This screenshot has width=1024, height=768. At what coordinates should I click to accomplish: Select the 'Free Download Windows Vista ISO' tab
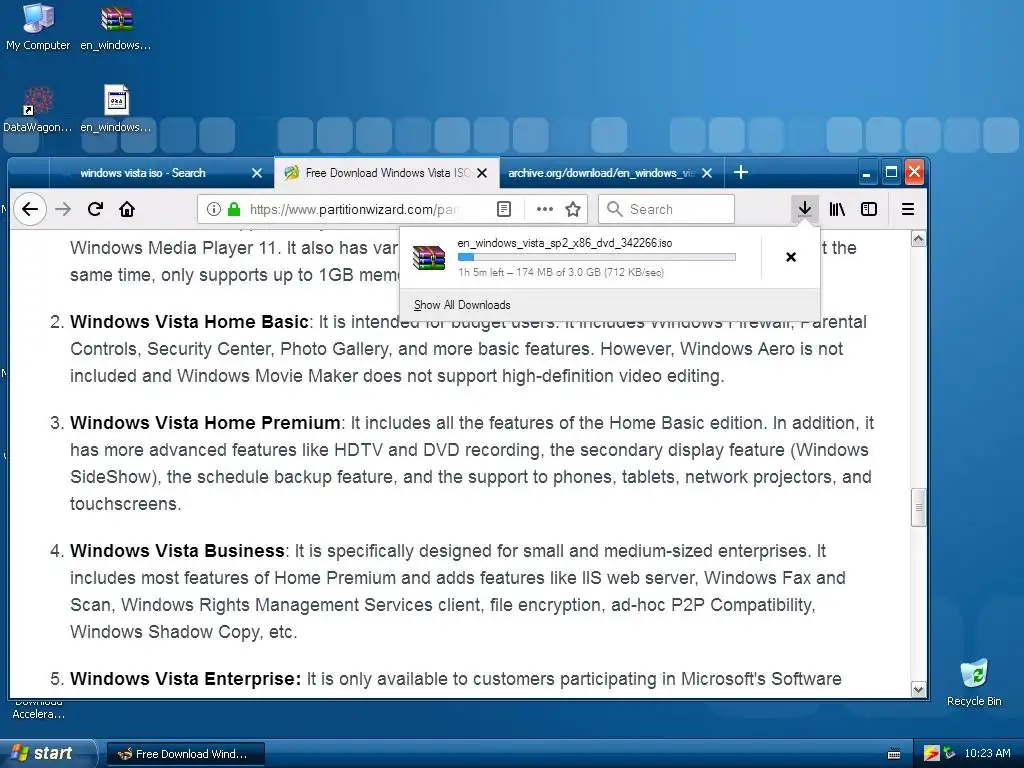pos(387,173)
